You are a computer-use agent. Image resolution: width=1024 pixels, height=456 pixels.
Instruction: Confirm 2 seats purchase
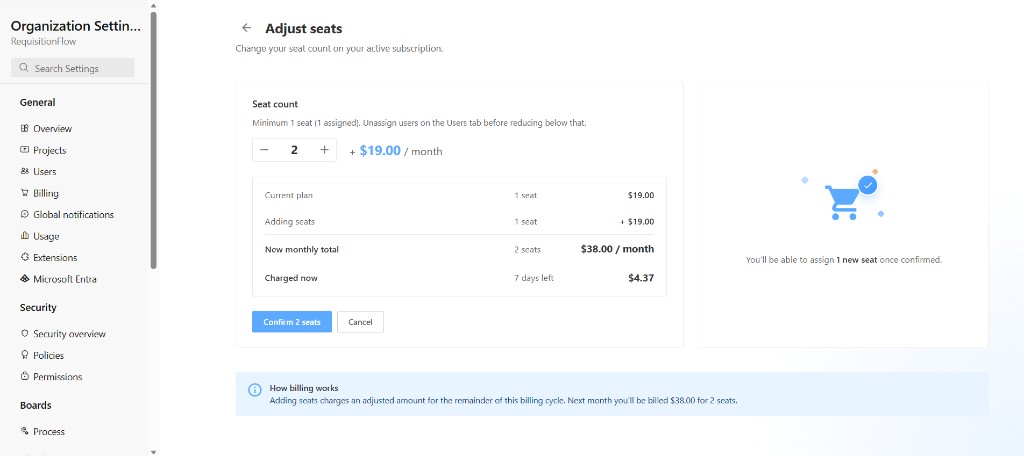point(292,322)
